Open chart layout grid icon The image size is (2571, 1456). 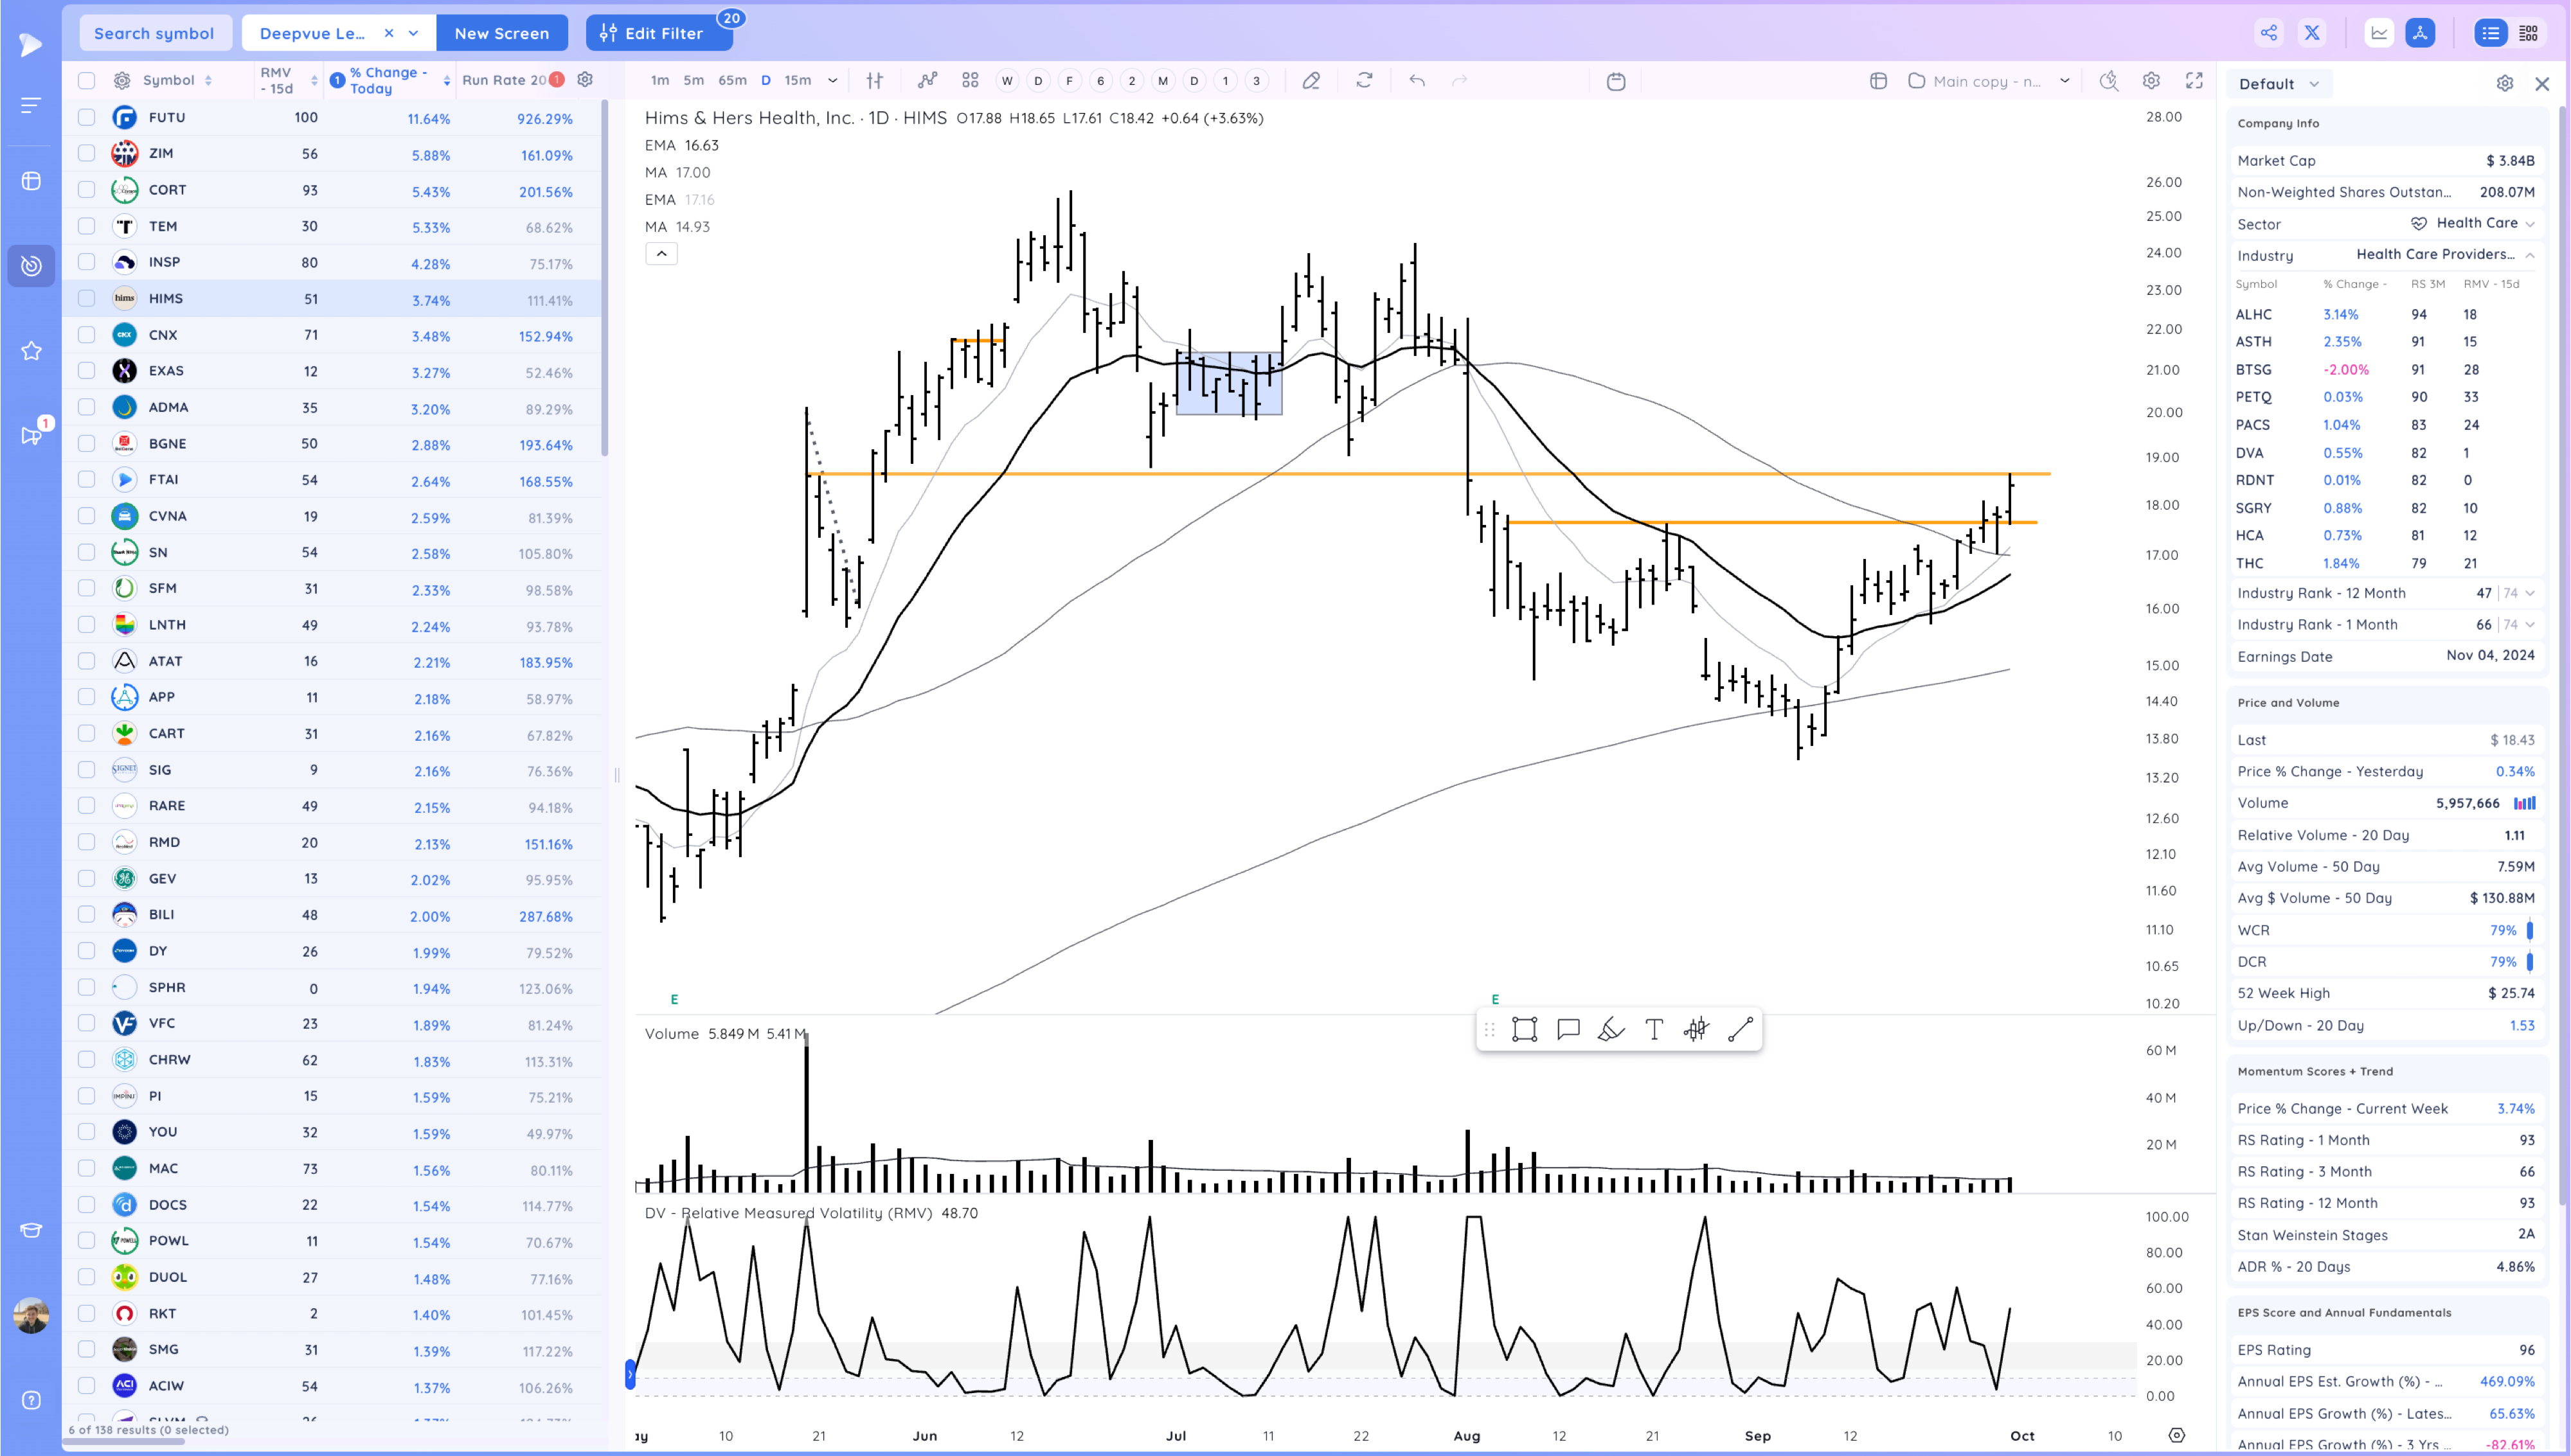(970, 81)
